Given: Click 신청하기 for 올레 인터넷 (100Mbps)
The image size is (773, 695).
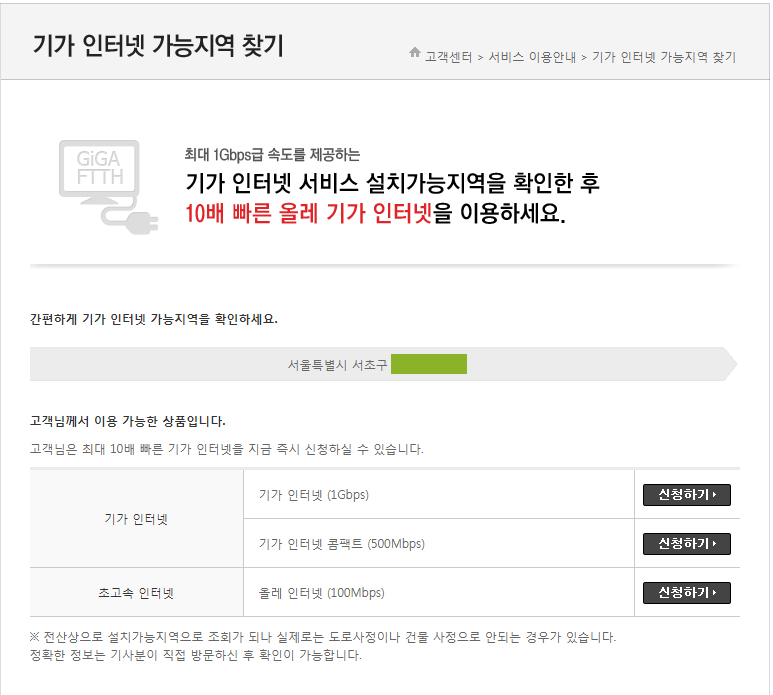Looking at the screenshot, I should (x=687, y=592).
